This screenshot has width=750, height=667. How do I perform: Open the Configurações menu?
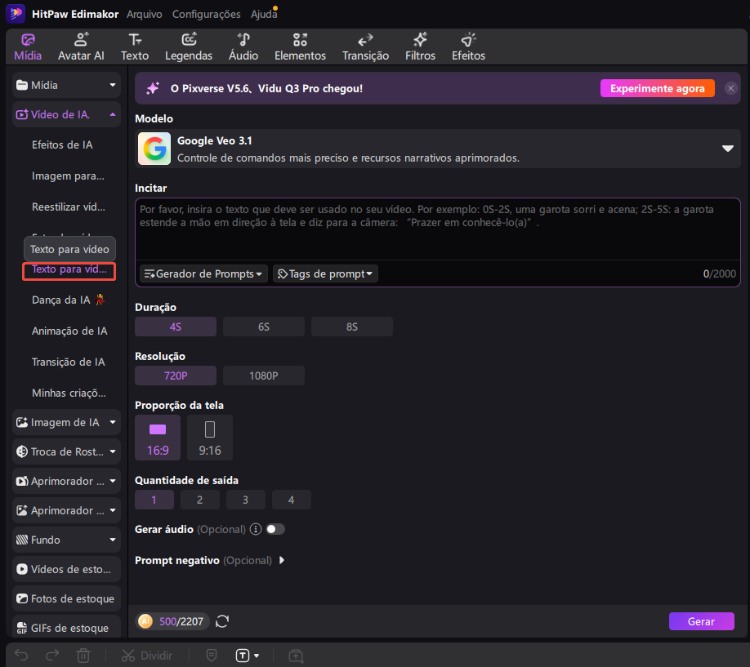click(206, 14)
